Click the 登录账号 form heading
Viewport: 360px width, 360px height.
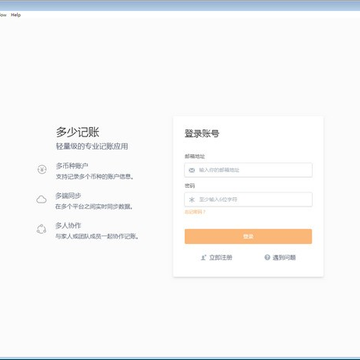point(202,134)
